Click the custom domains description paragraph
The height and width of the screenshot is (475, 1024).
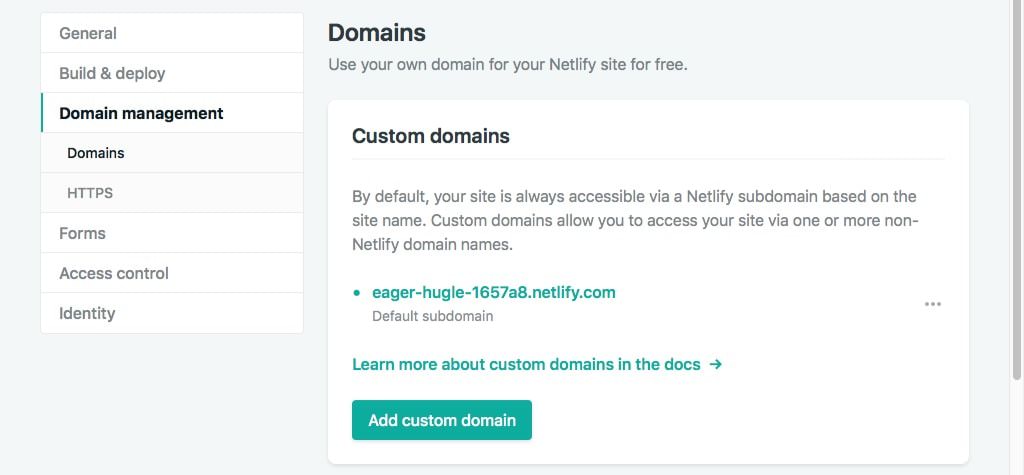[634, 220]
